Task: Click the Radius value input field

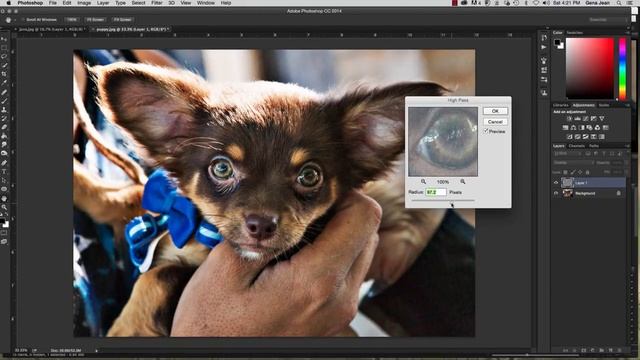Action: [436, 192]
